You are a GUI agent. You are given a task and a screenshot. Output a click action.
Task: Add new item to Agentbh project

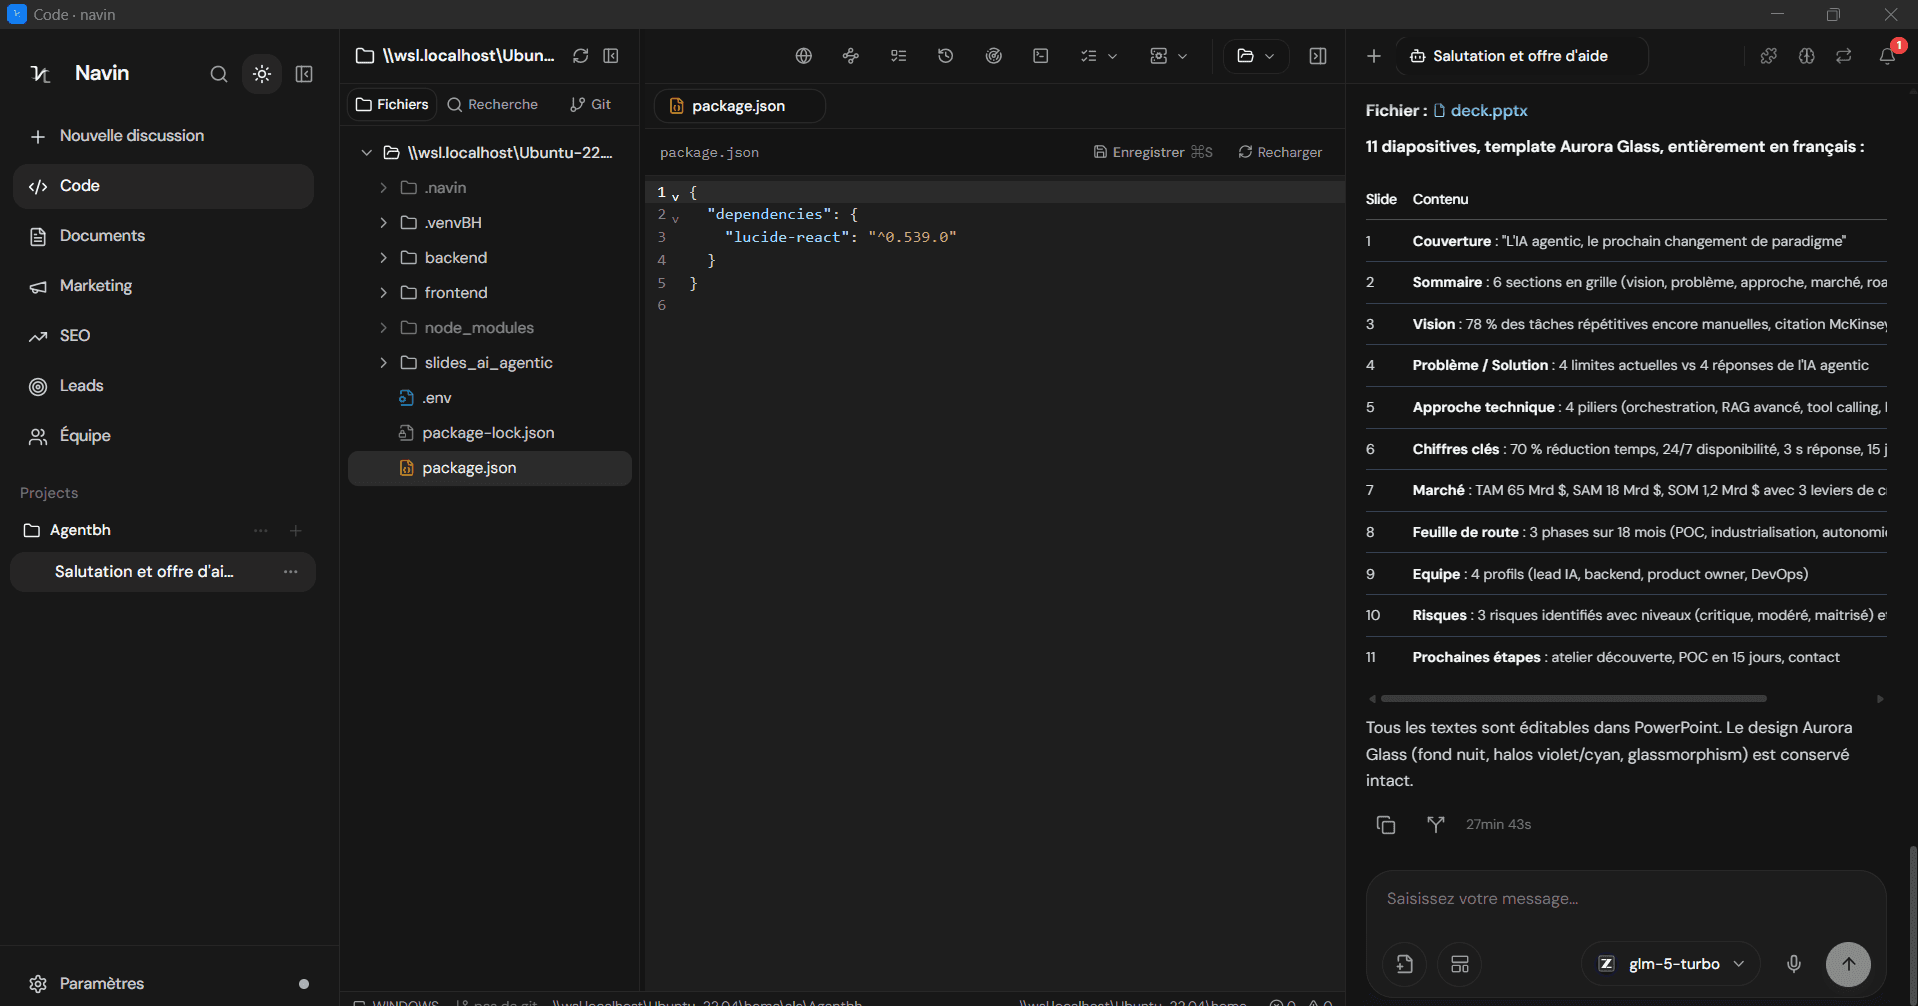click(296, 531)
